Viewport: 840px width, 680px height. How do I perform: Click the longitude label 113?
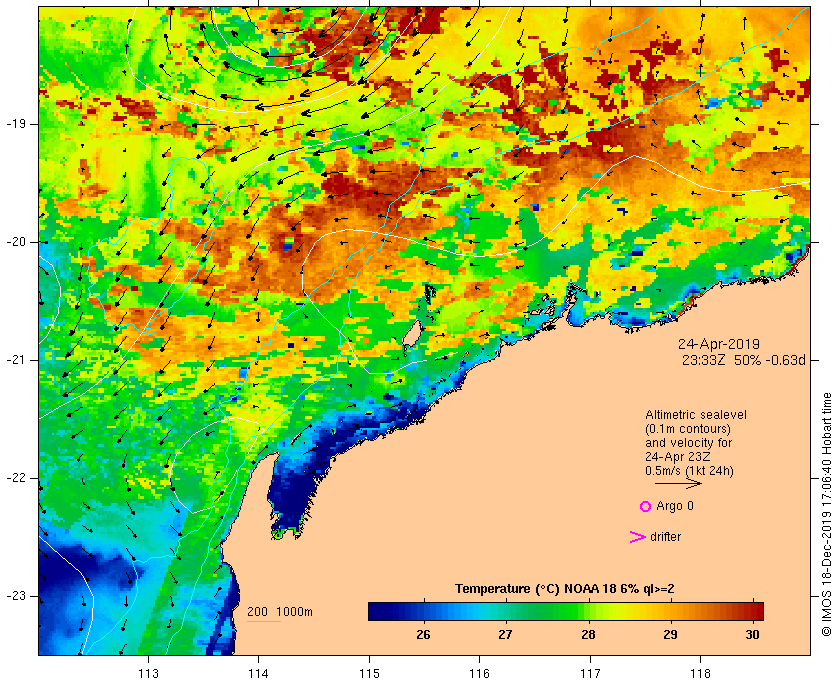pyautogui.click(x=148, y=674)
